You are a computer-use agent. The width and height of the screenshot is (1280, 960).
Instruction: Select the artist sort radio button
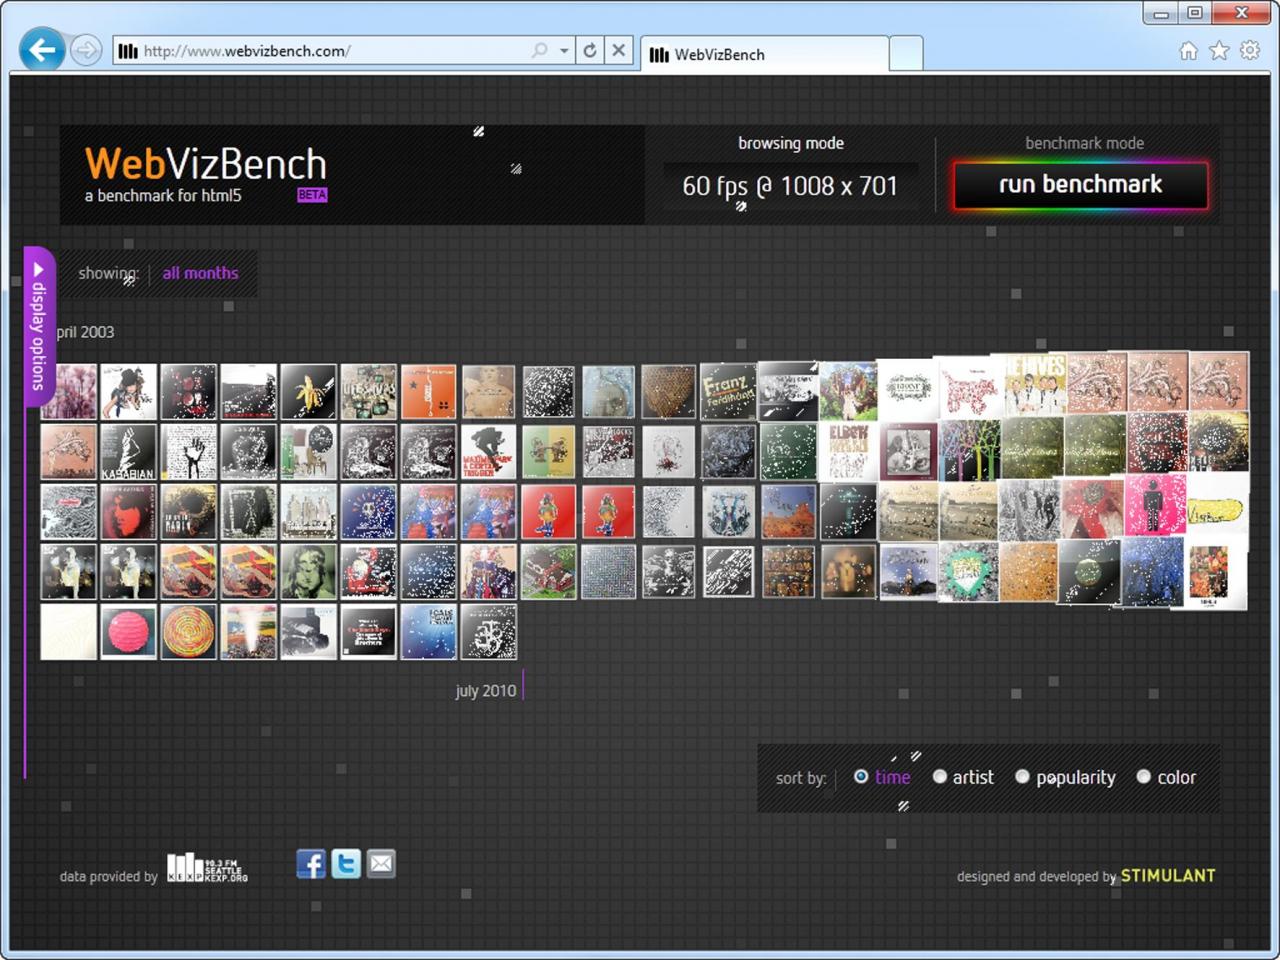pyautogui.click(x=940, y=776)
